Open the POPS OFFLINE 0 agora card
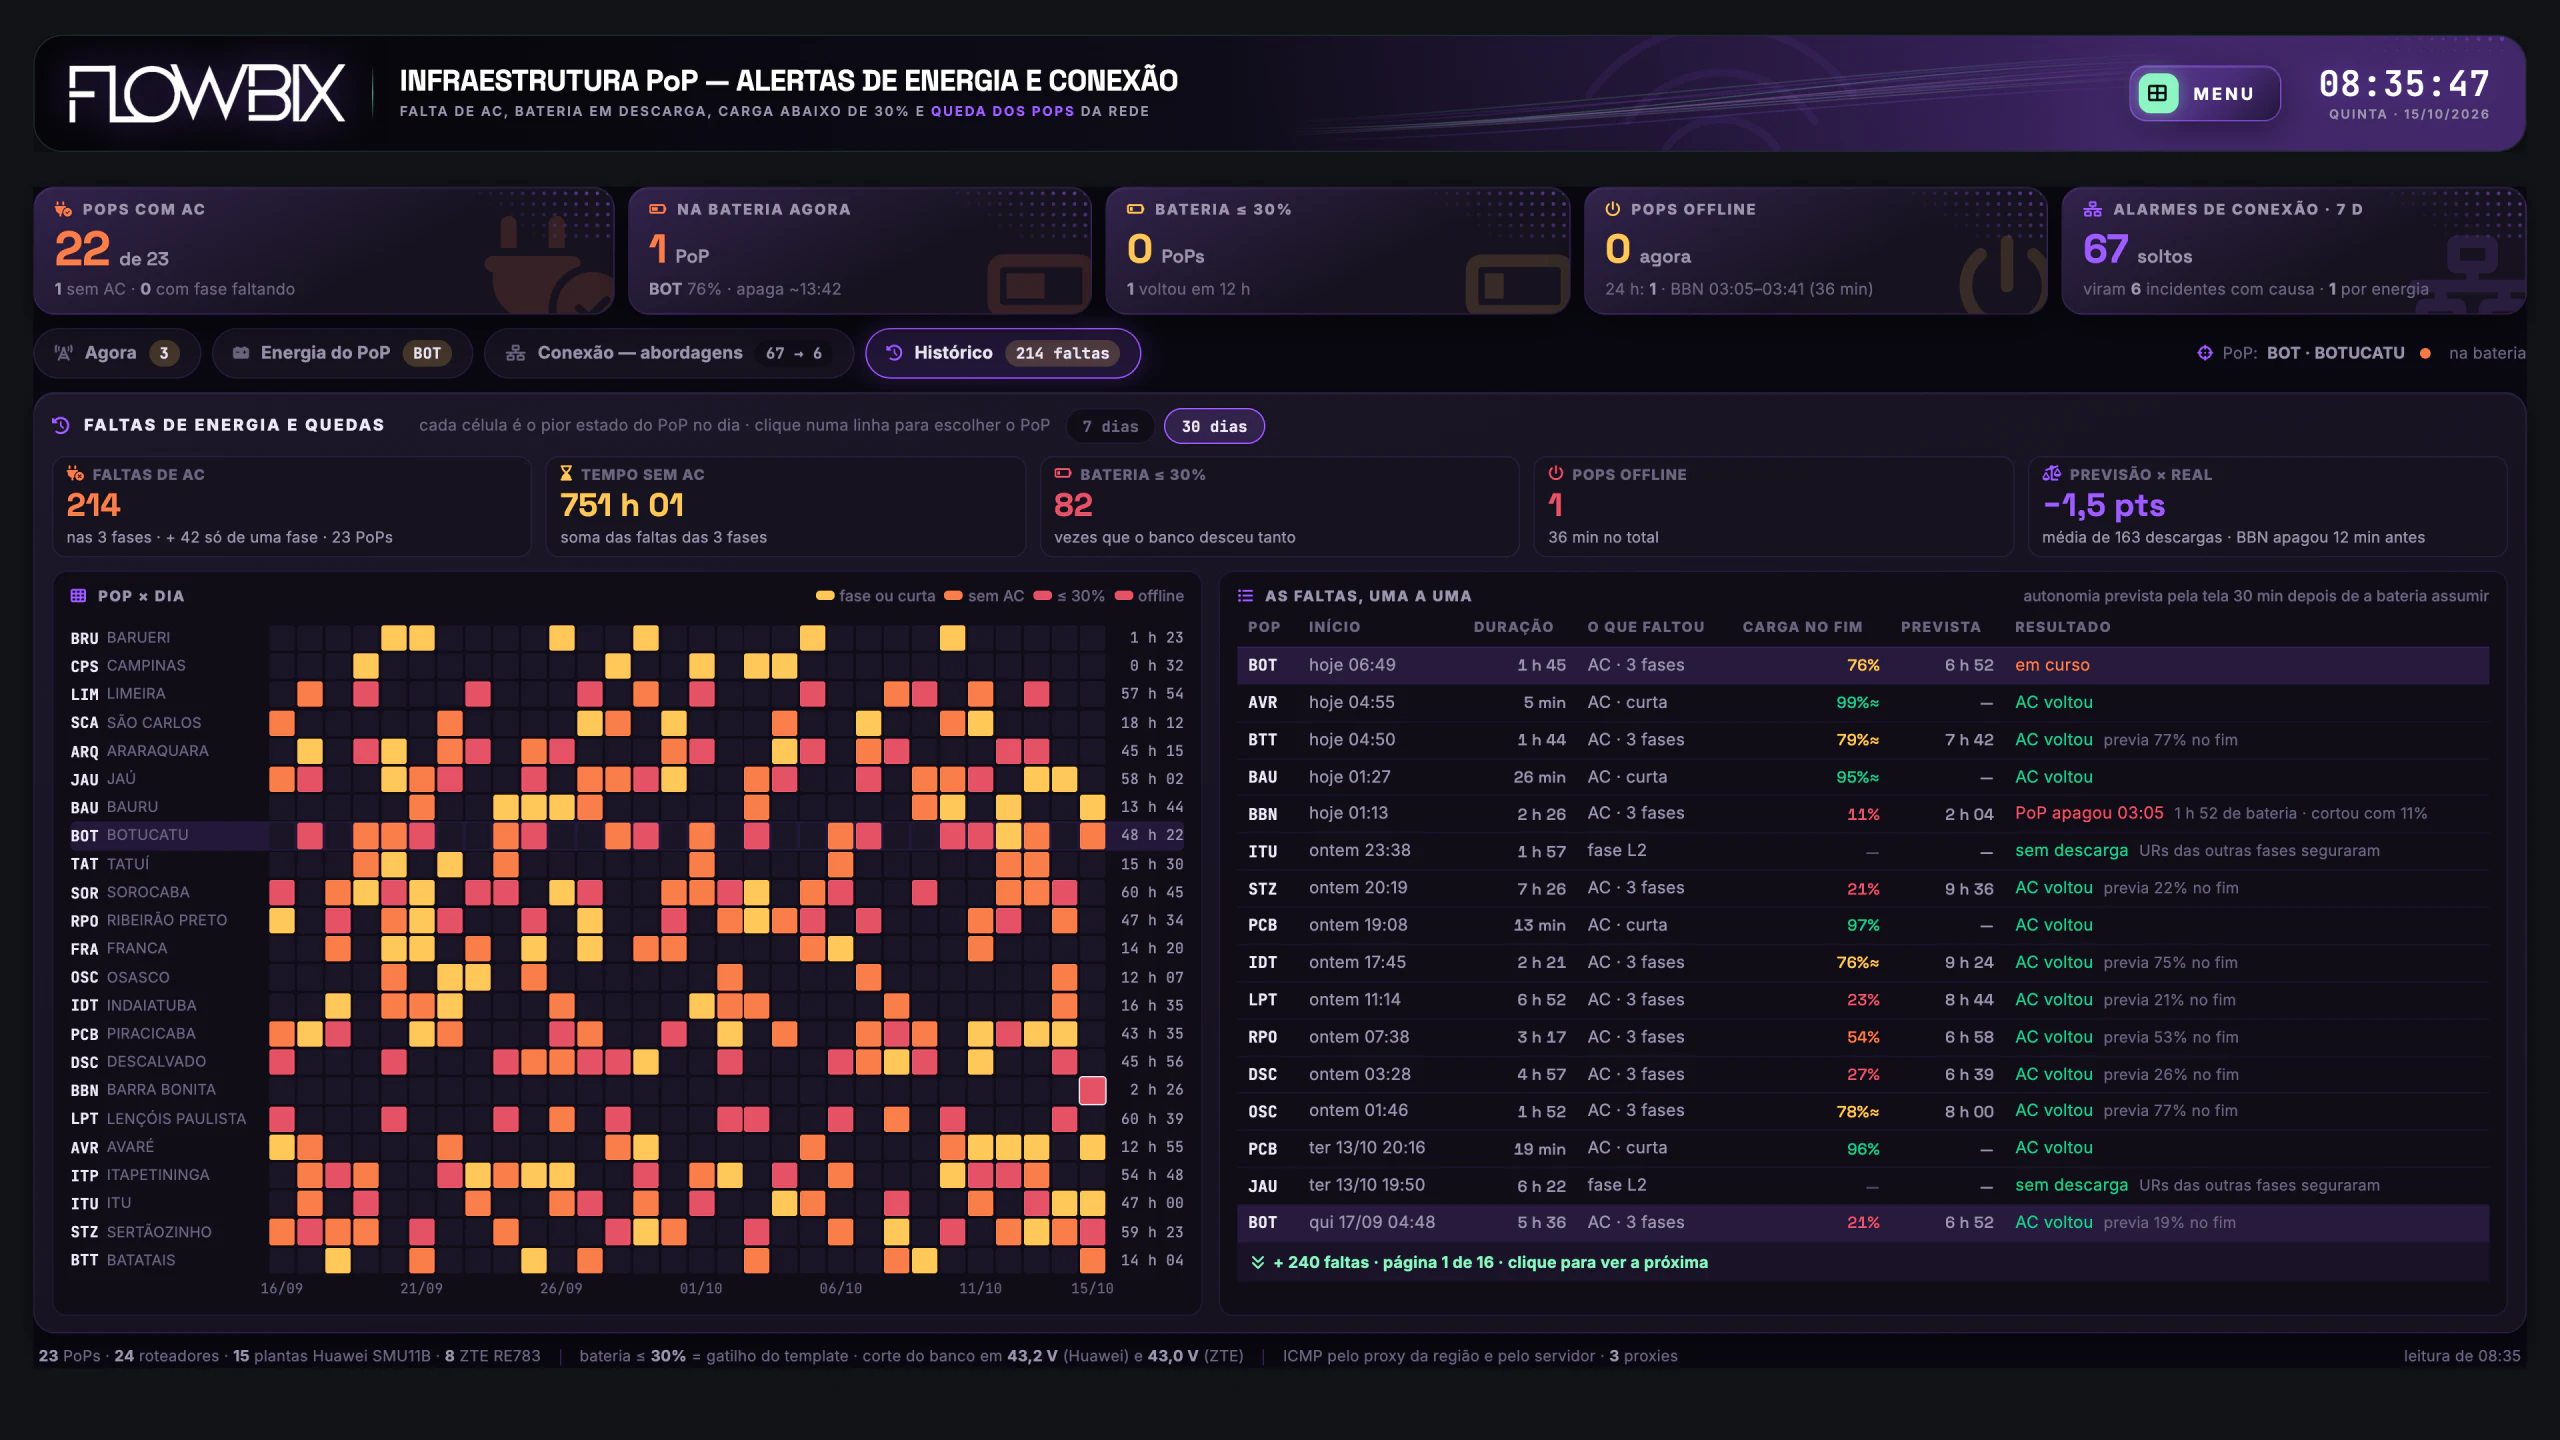The height and width of the screenshot is (1440, 2560). click(x=1815, y=251)
